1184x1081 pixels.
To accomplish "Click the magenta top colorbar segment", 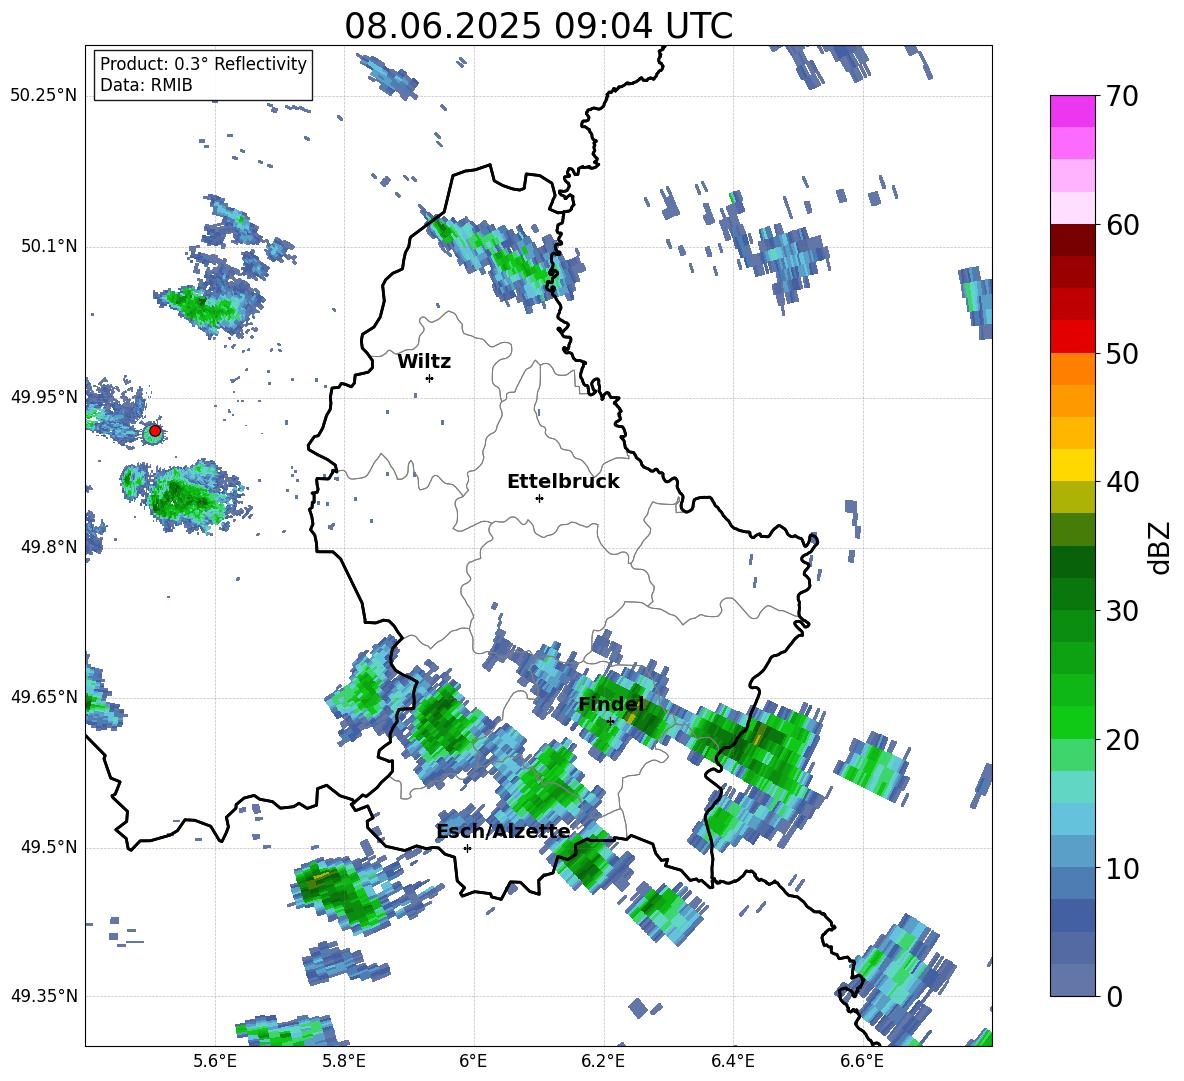I will point(1072,111).
